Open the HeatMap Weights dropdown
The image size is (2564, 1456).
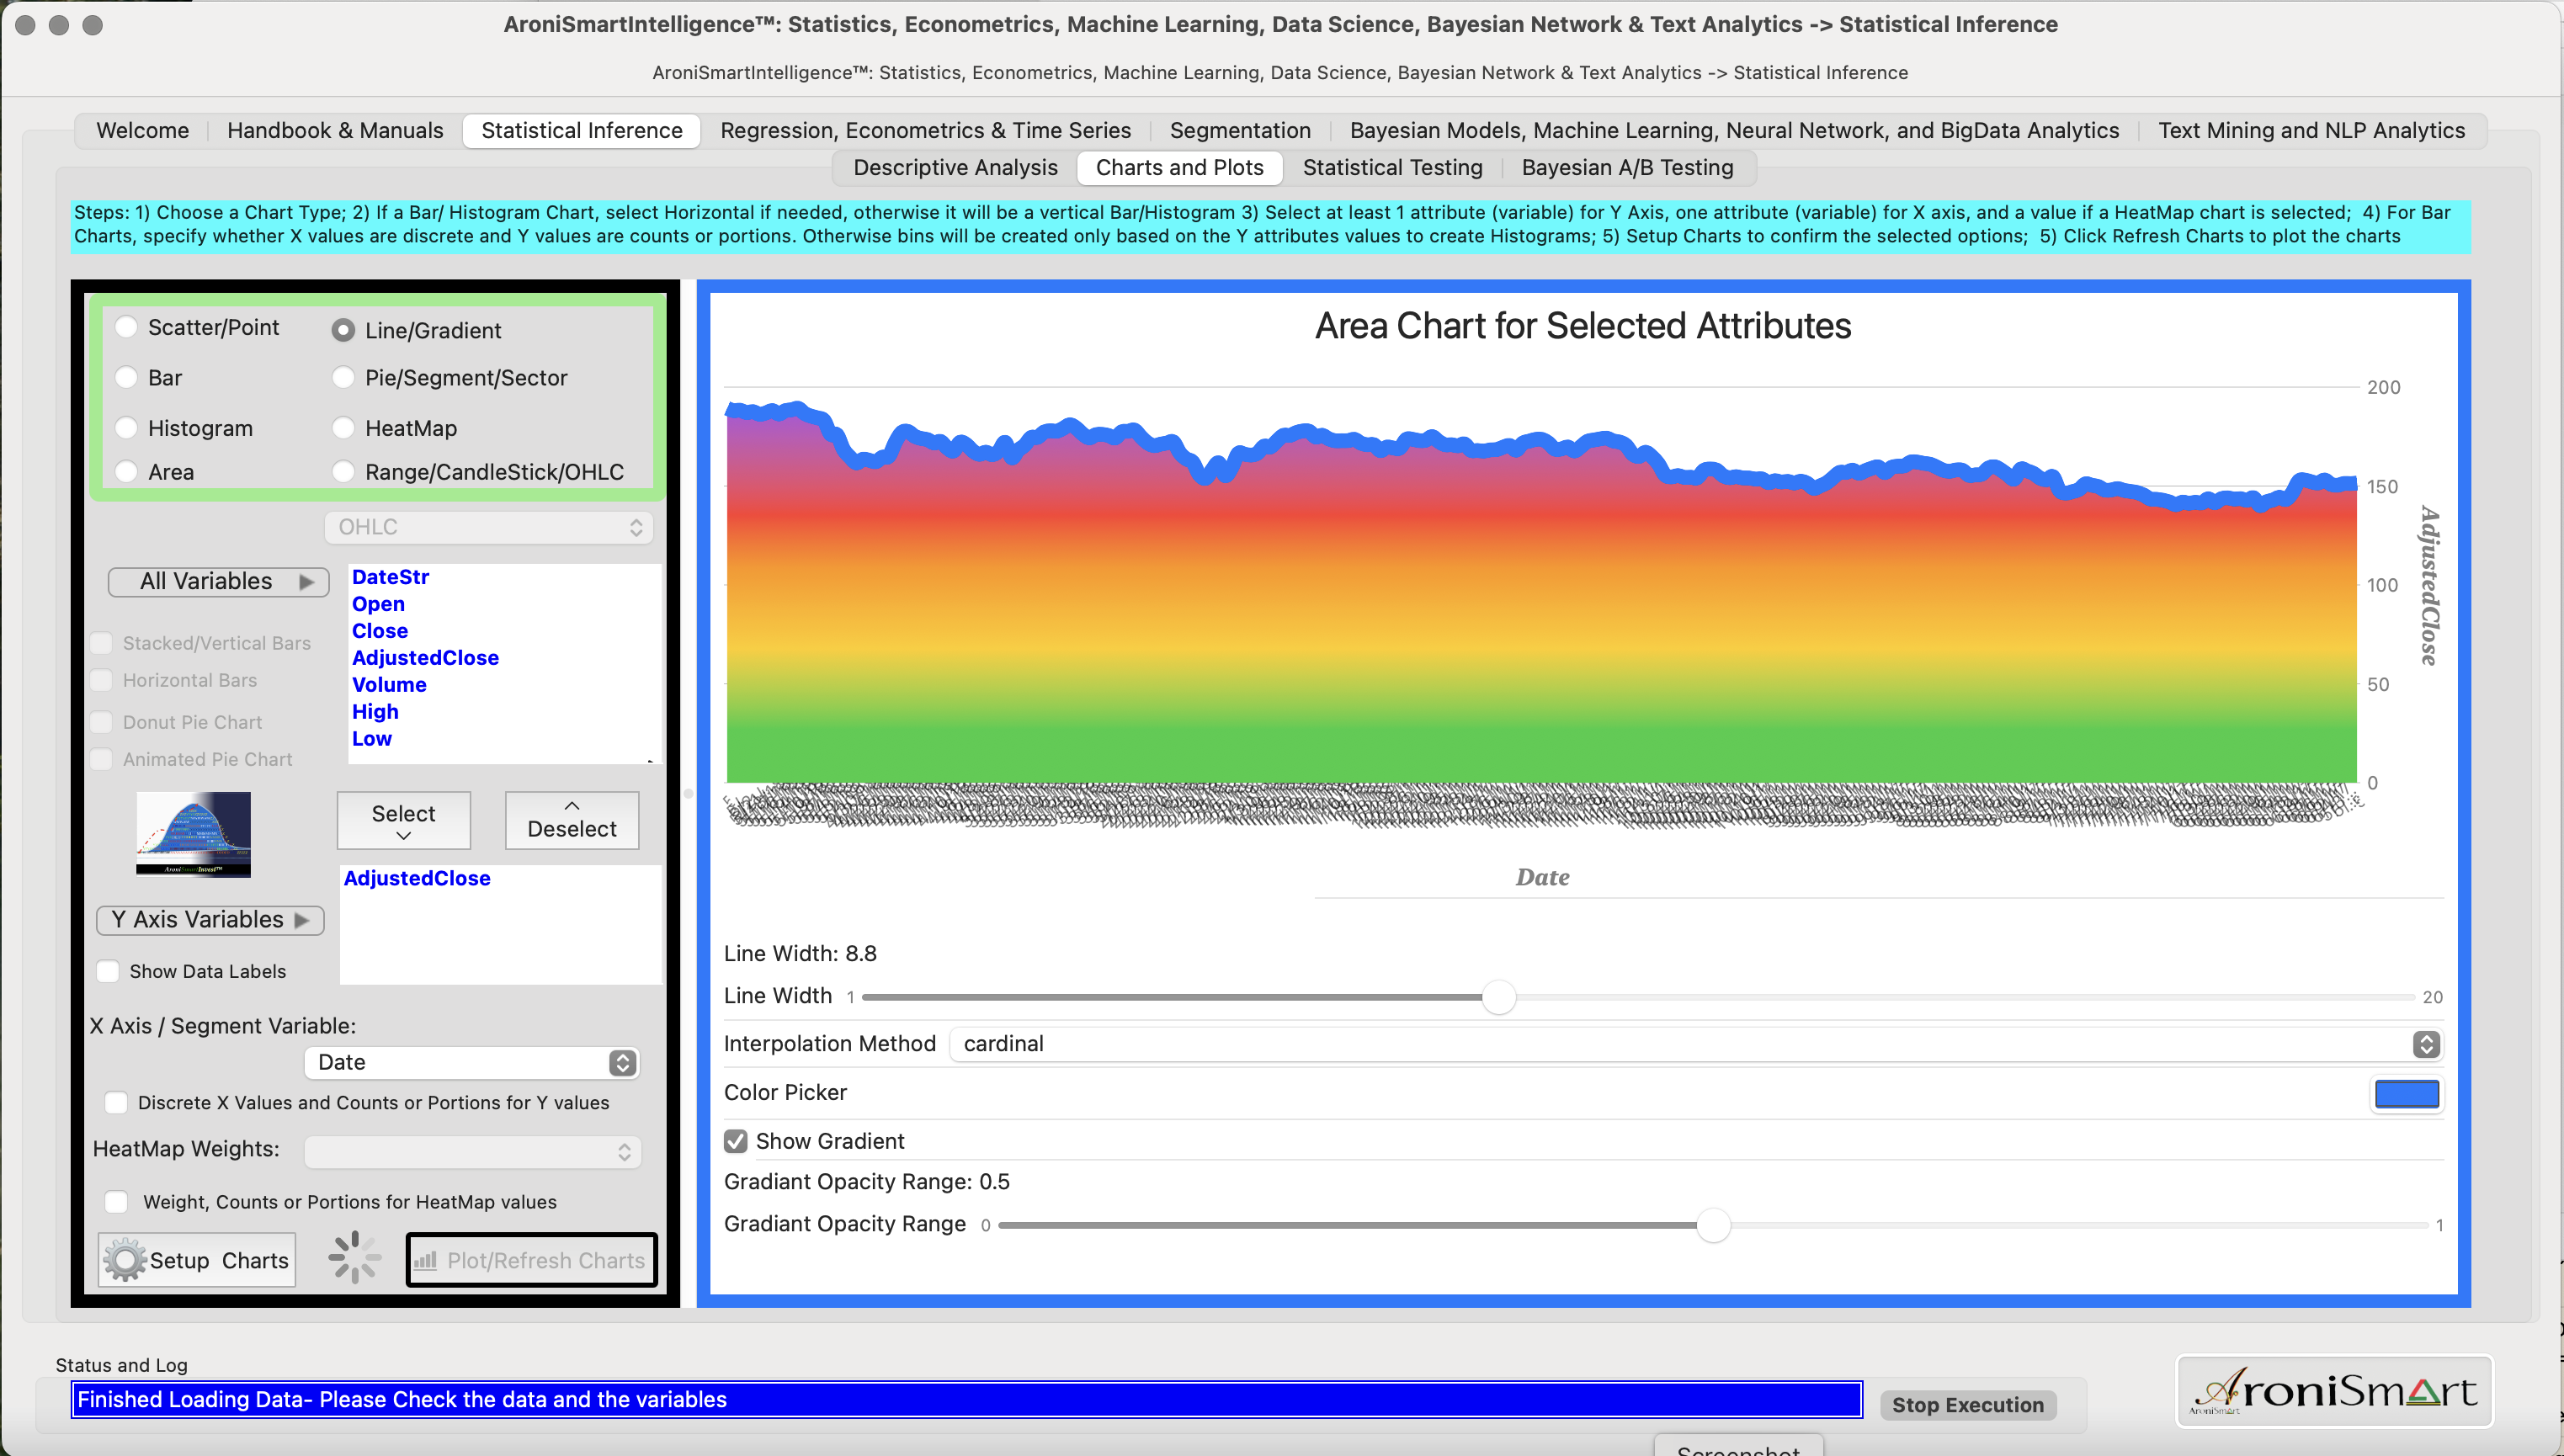[x=471, y=1152]
